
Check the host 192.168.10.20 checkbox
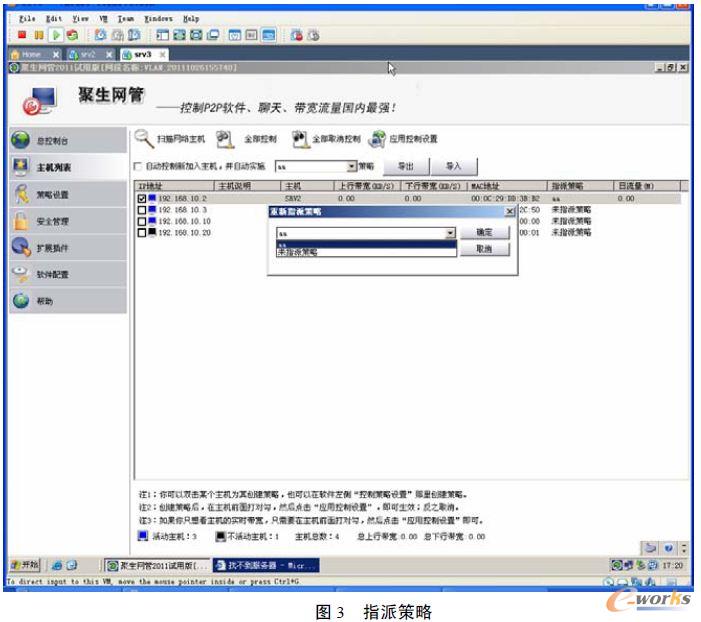(x=141, y=232)
